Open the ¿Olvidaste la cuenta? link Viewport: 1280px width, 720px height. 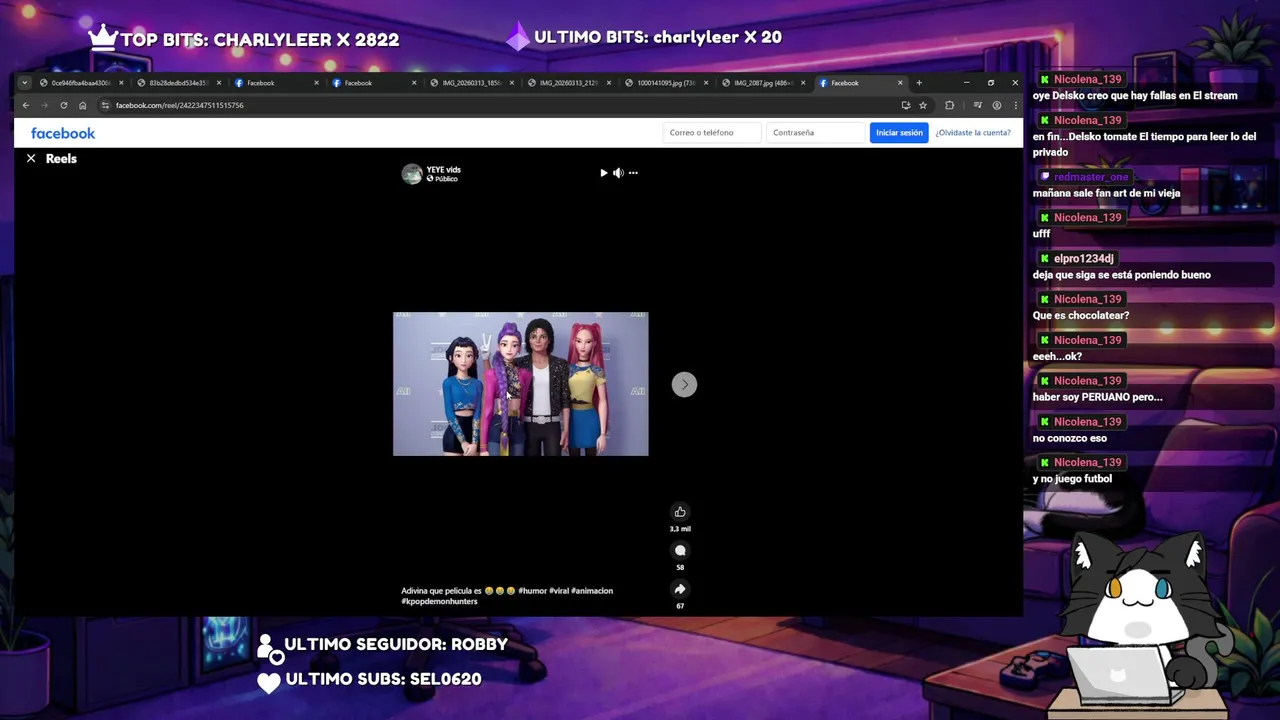(x=973, y=132)
